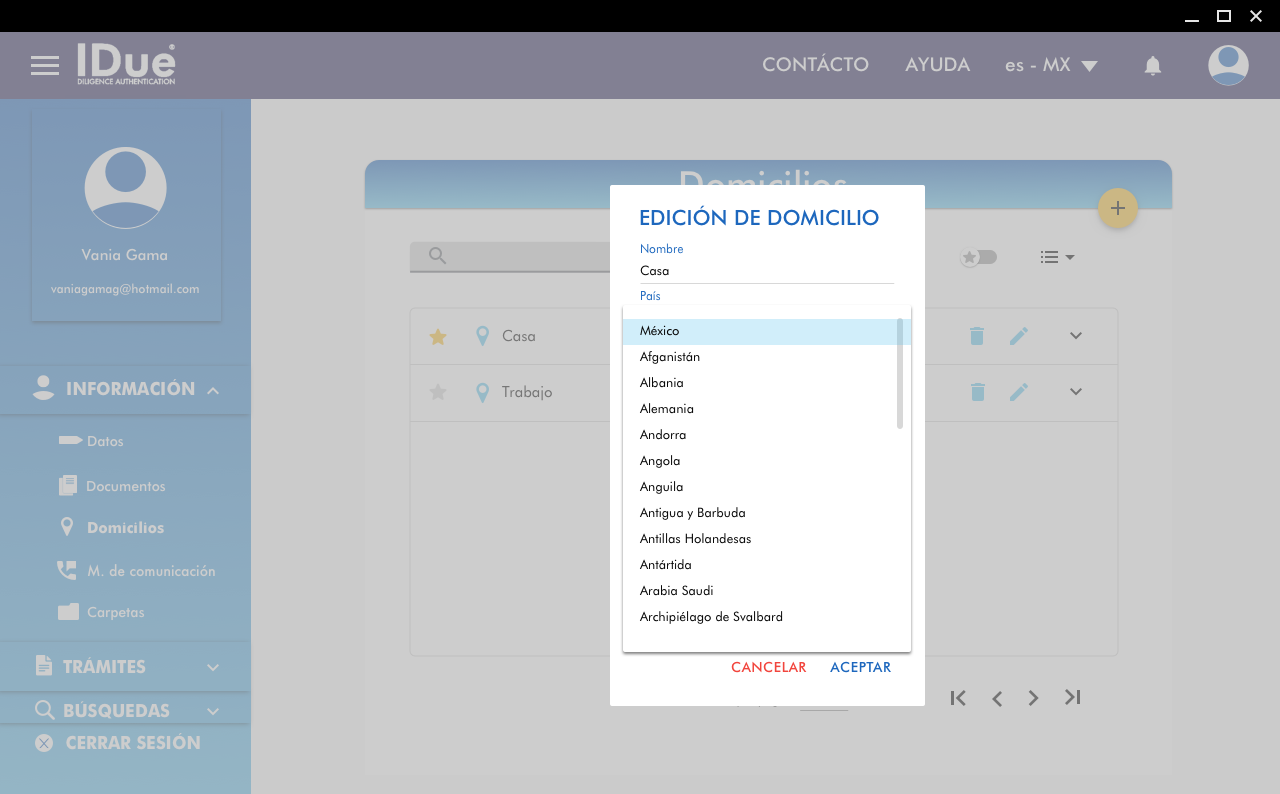Expand the Casa row chevron
This screenshot has height=794, width=1280.
[1075, 336]
